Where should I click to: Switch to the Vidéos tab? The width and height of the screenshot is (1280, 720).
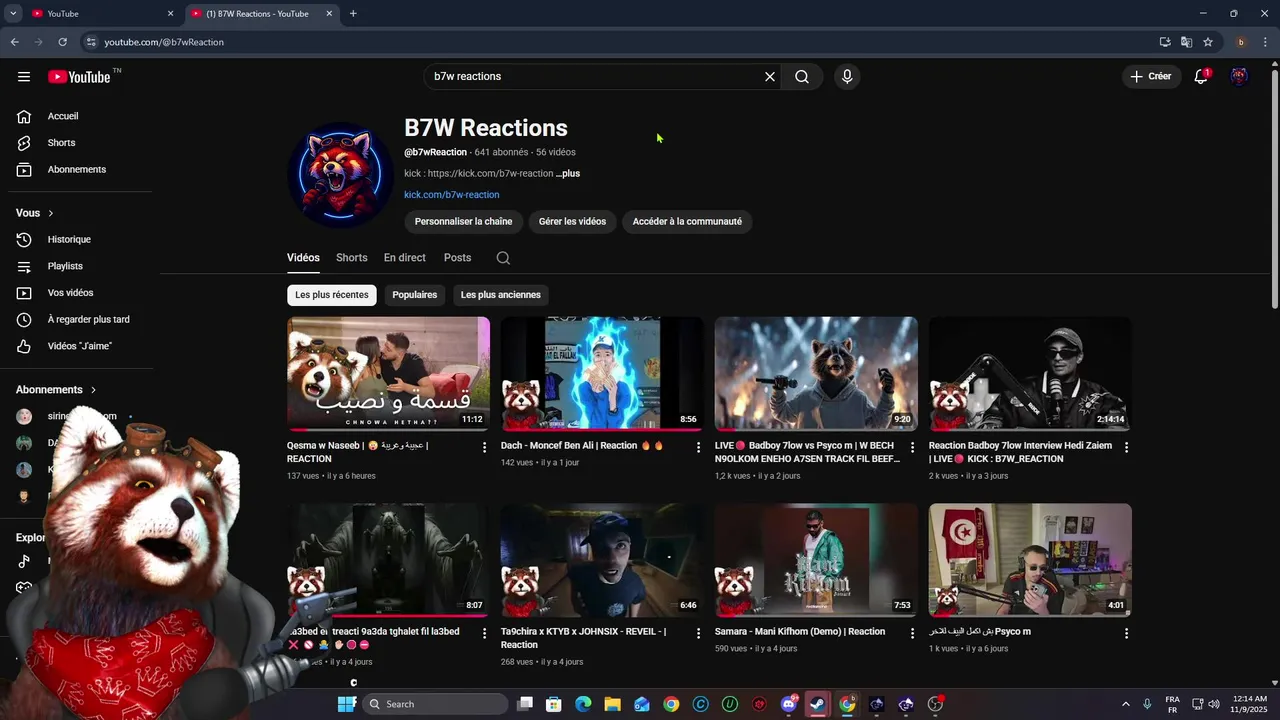pos(303,258)
